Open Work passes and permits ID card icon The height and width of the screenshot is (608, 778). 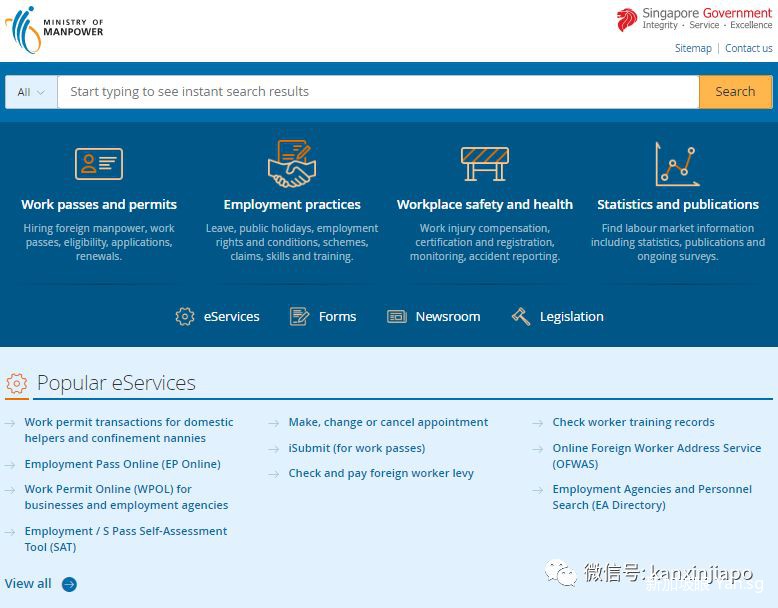pyautogui.click(x=99, y=164)
